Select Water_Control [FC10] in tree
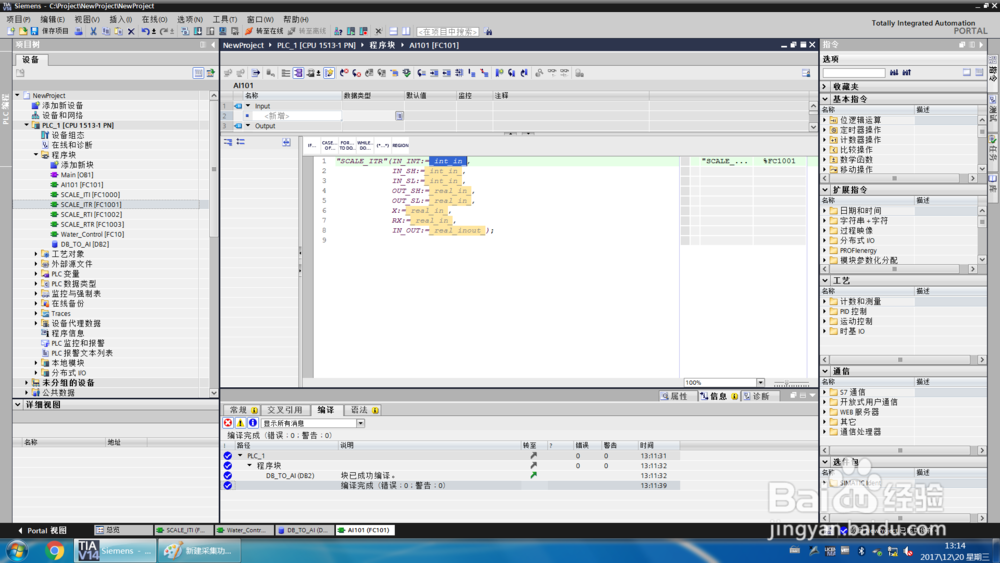 pos(92,234)
